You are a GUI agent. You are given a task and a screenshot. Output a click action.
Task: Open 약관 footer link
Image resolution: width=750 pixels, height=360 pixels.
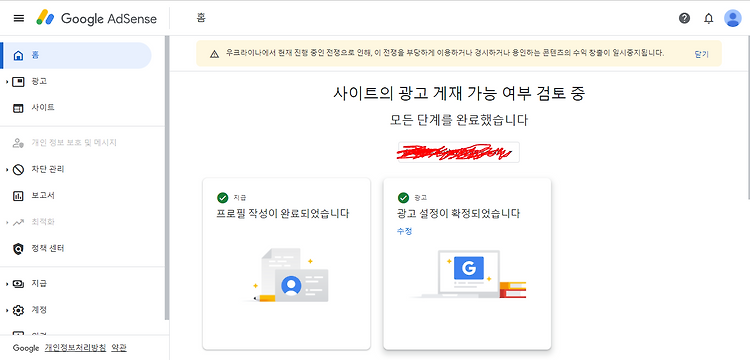tap(119, 348)
